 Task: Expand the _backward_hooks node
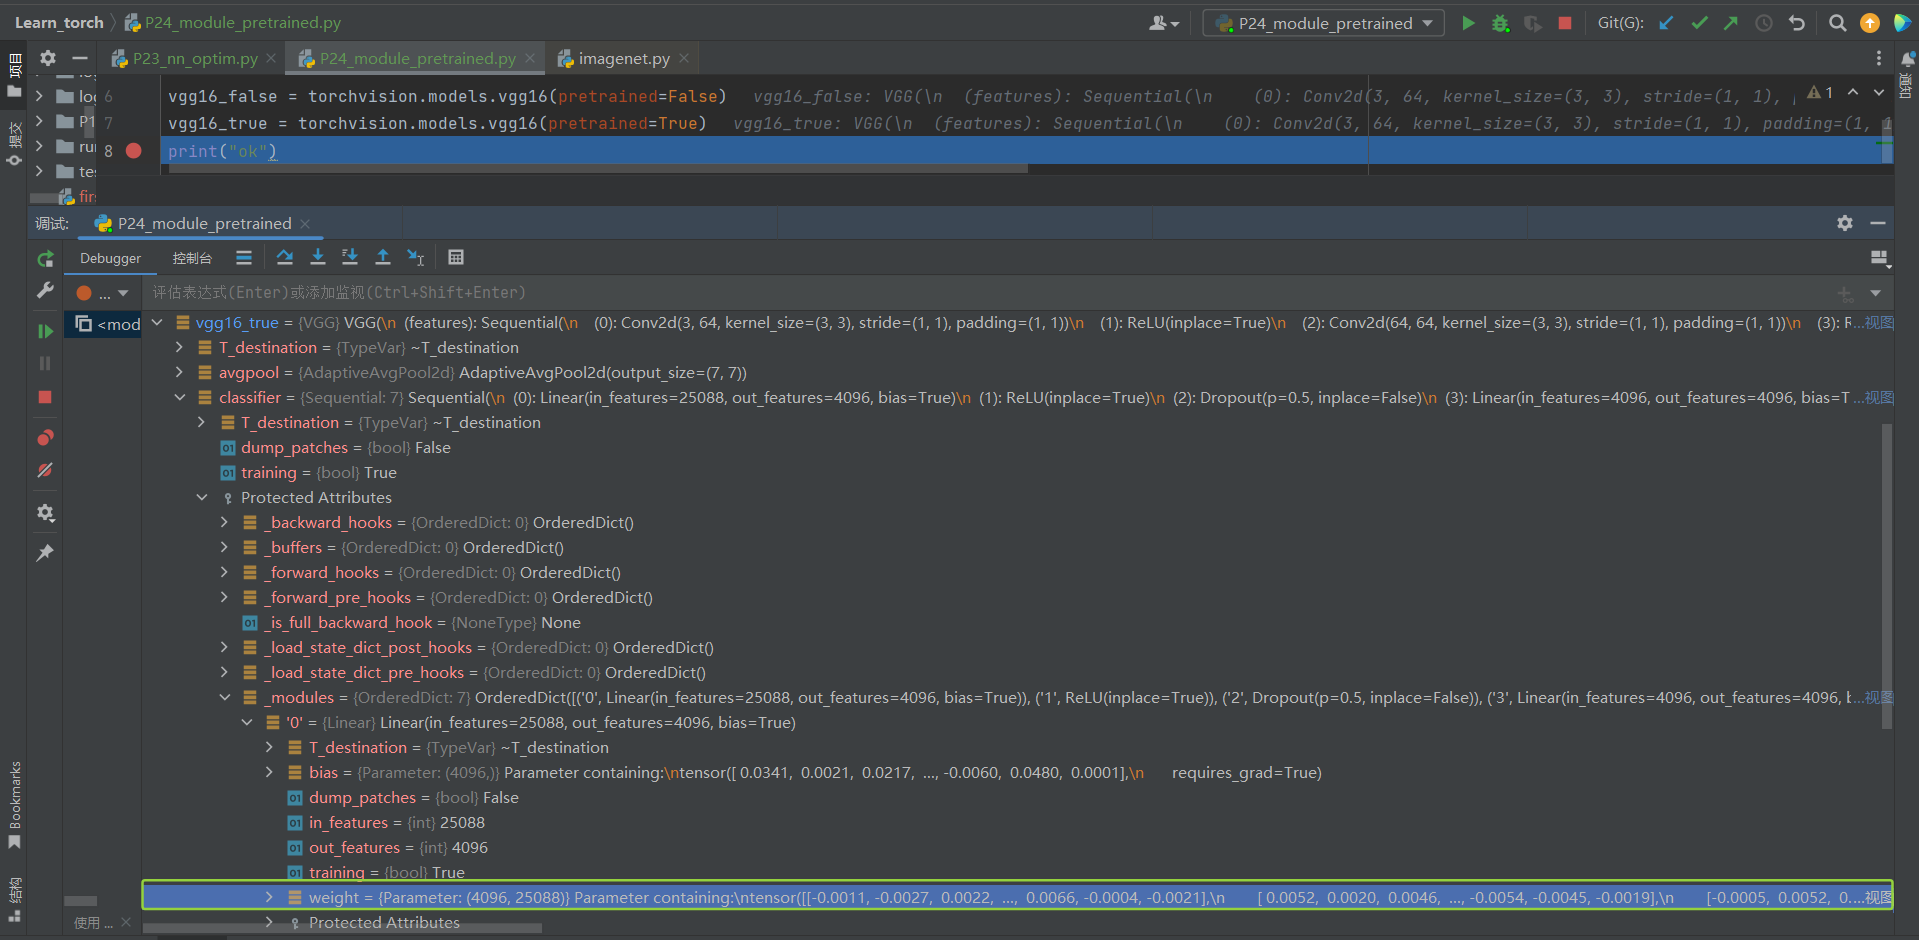point(224,523)
